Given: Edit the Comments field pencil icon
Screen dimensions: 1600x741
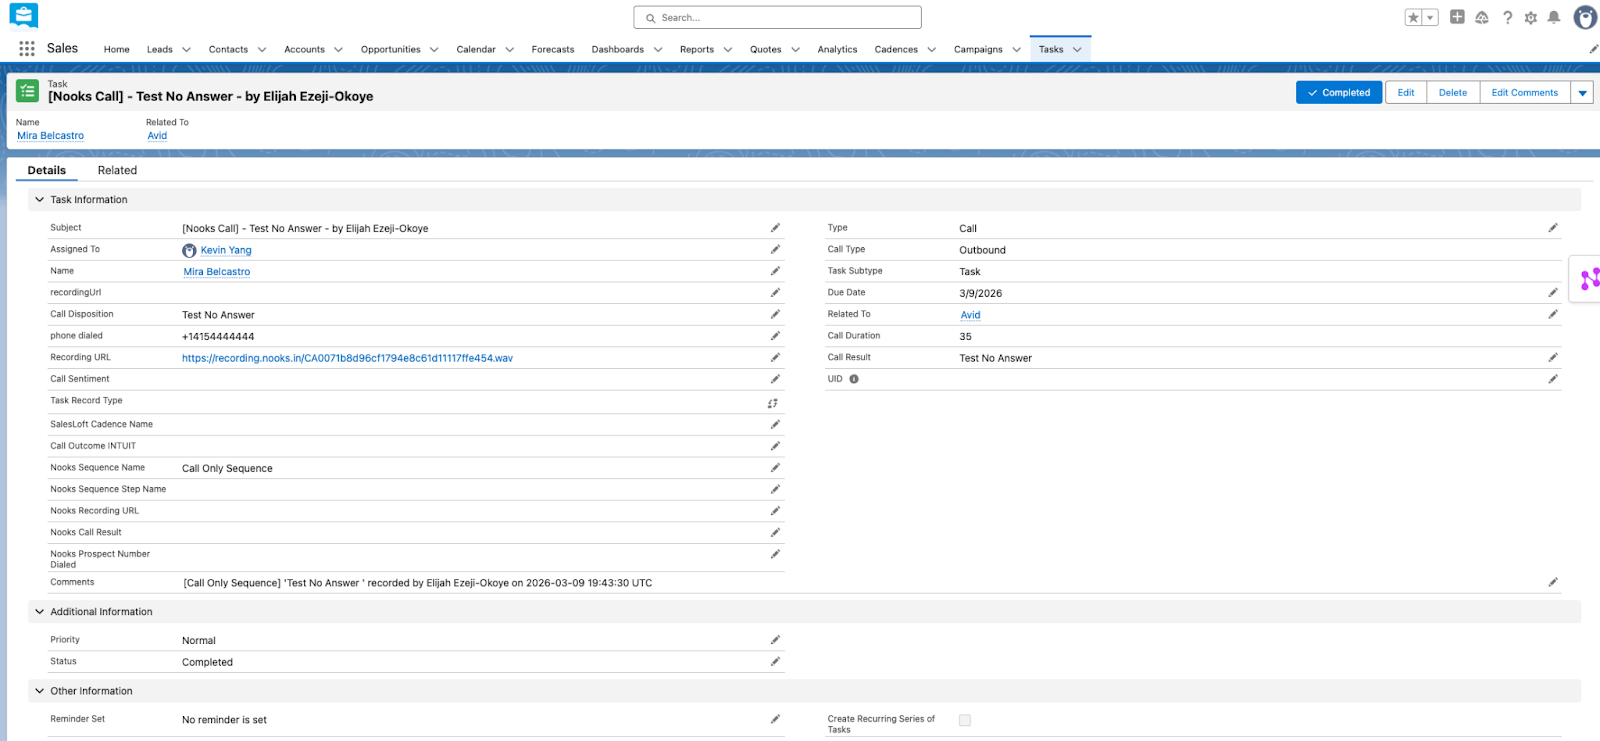Looking at the screenshot, I should tap(1553, 582).
